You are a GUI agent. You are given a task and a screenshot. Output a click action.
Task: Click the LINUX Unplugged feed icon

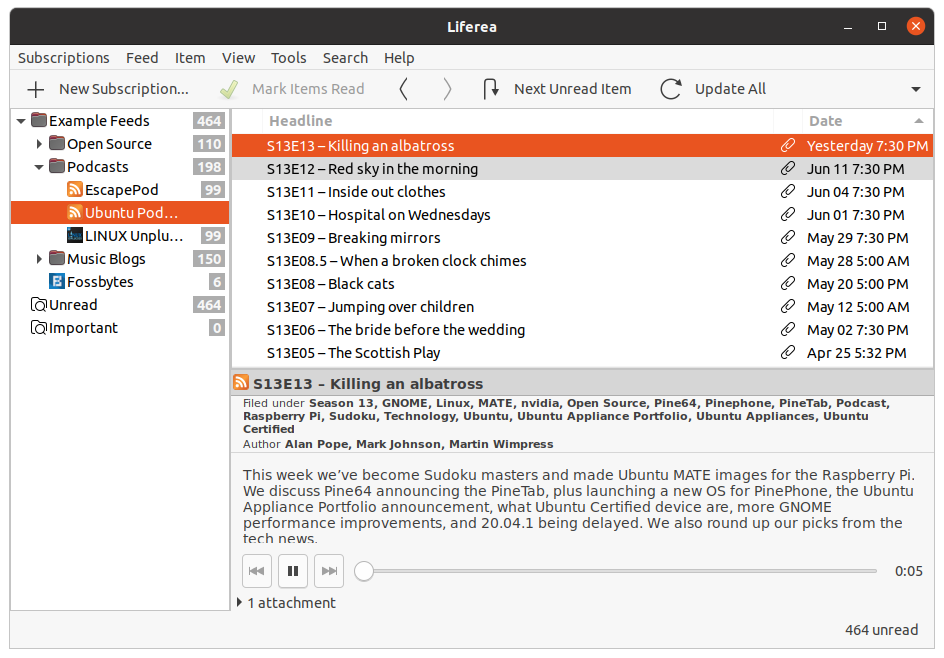[x=75, y=235]
